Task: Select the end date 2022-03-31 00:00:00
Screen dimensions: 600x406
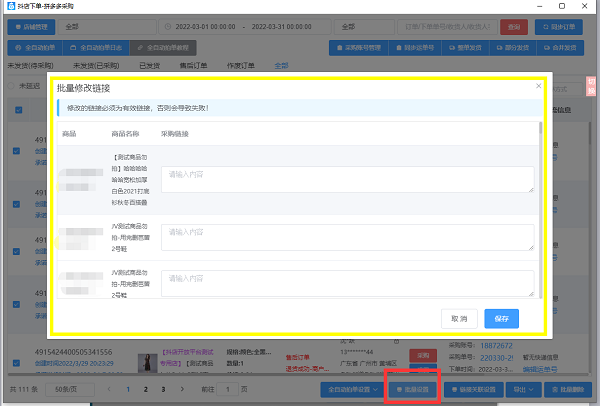Action: coord(281,27)
